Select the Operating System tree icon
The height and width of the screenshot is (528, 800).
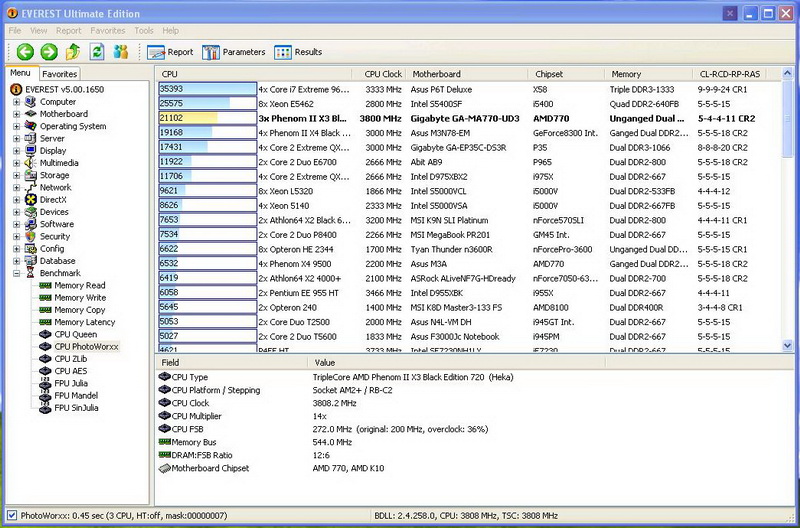click(x=31, y=126)
